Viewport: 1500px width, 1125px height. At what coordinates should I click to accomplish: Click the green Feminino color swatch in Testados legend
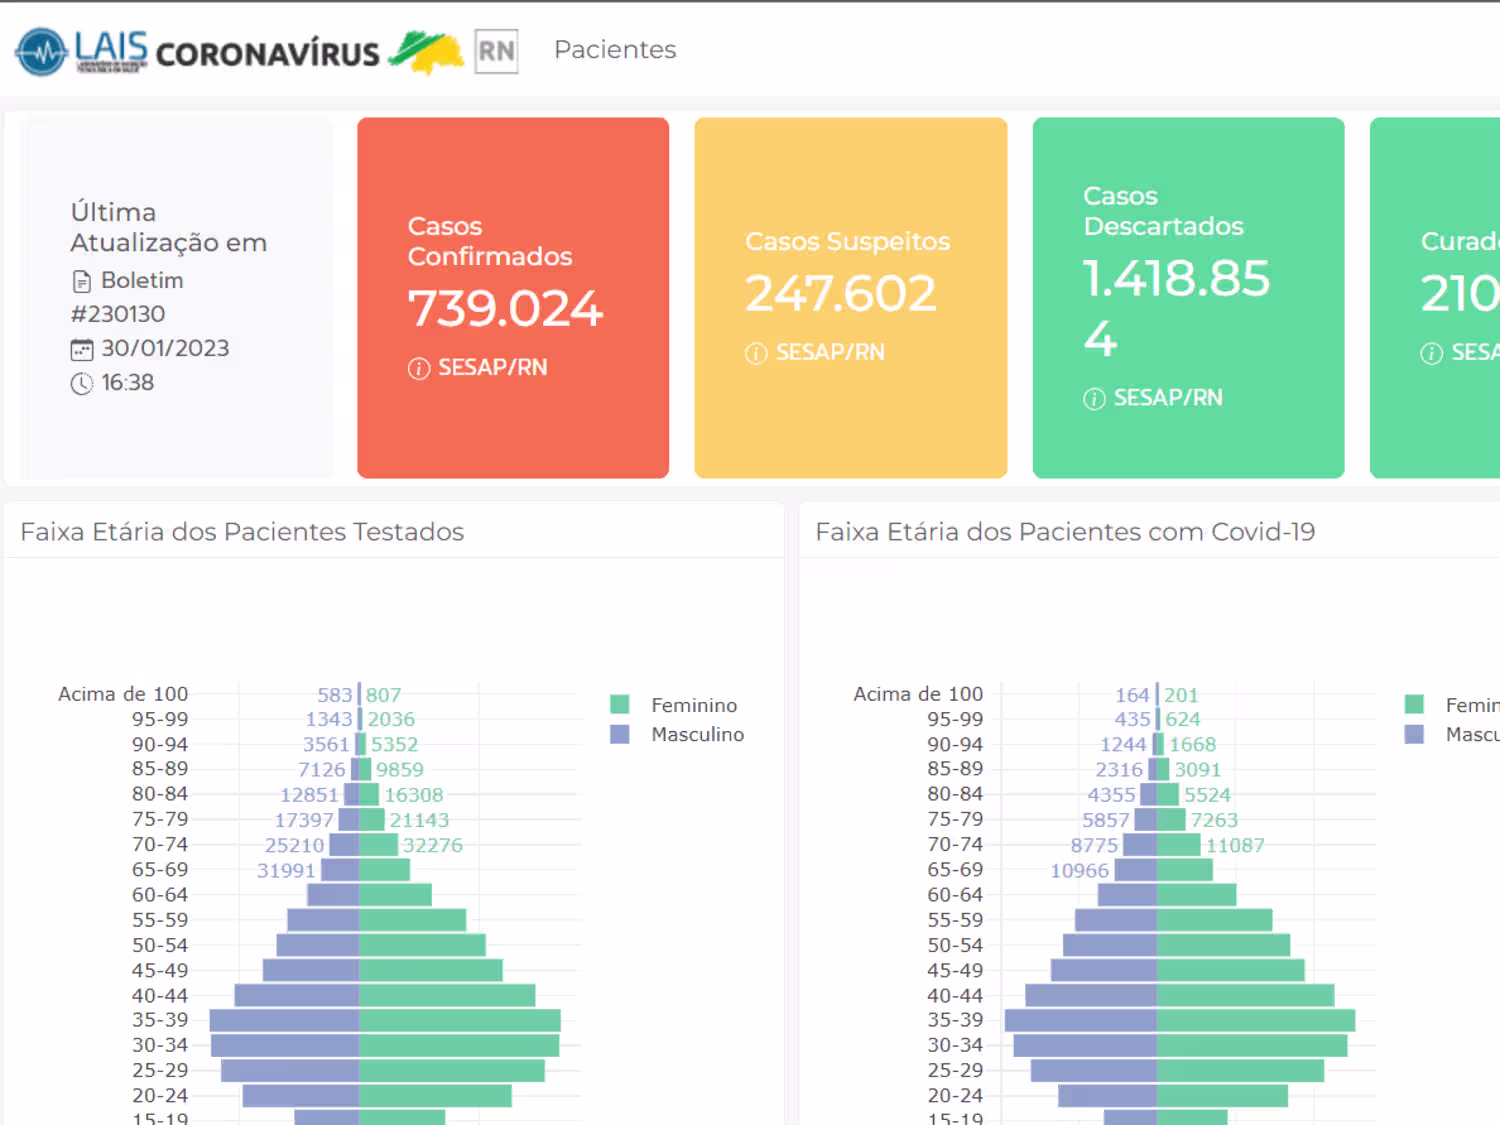coord(620,705)
